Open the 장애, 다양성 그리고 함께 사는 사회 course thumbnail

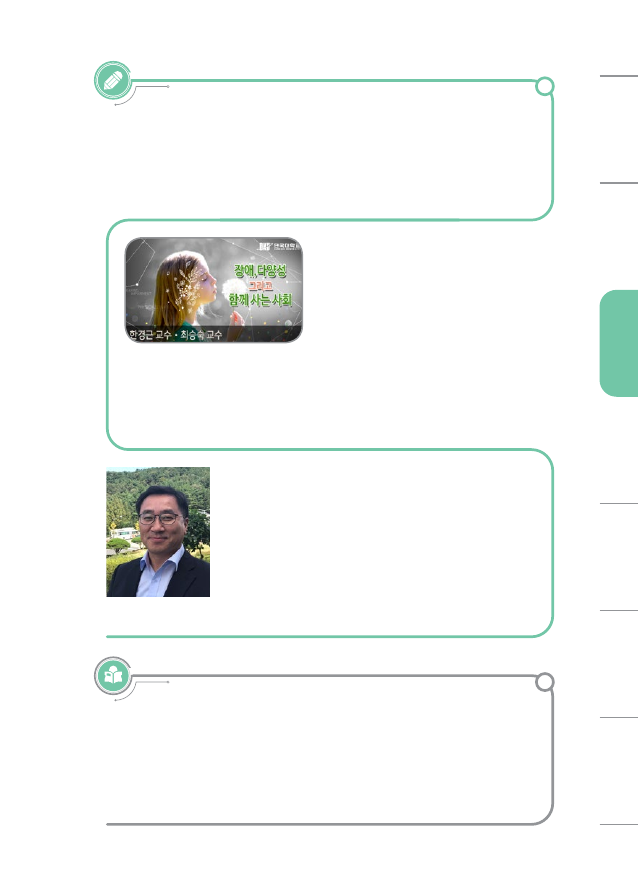click(214, 290)
